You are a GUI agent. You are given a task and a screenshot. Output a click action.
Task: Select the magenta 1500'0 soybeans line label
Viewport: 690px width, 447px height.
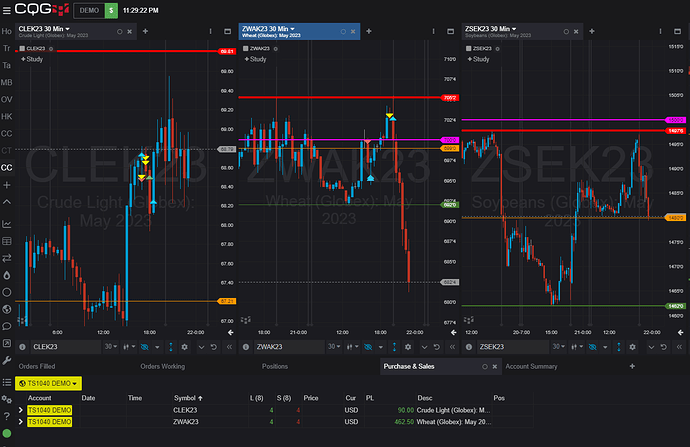point(675,120)
